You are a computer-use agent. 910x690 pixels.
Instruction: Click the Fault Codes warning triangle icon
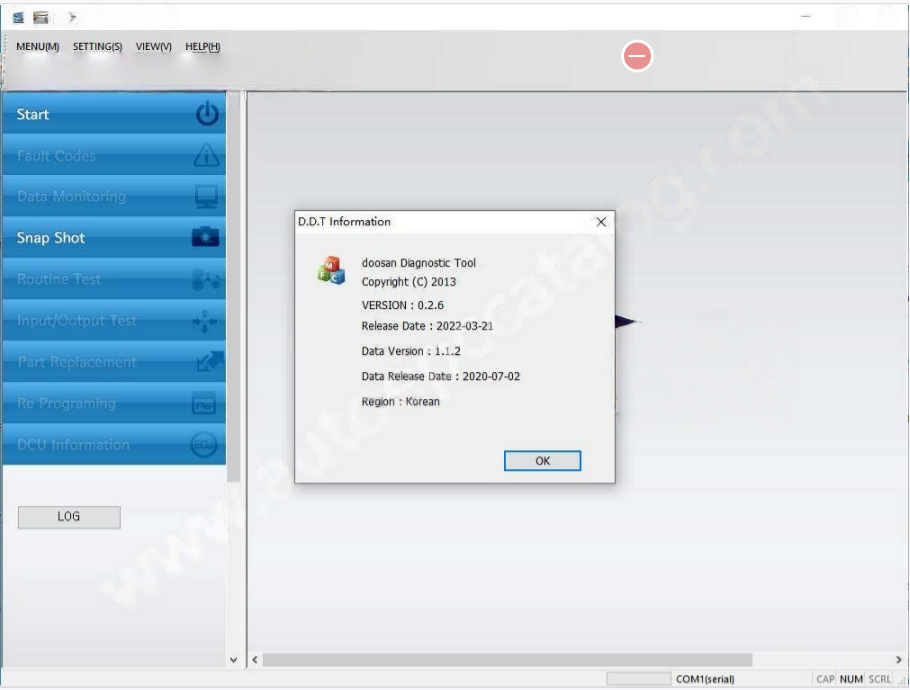click(x=206, y=156)
